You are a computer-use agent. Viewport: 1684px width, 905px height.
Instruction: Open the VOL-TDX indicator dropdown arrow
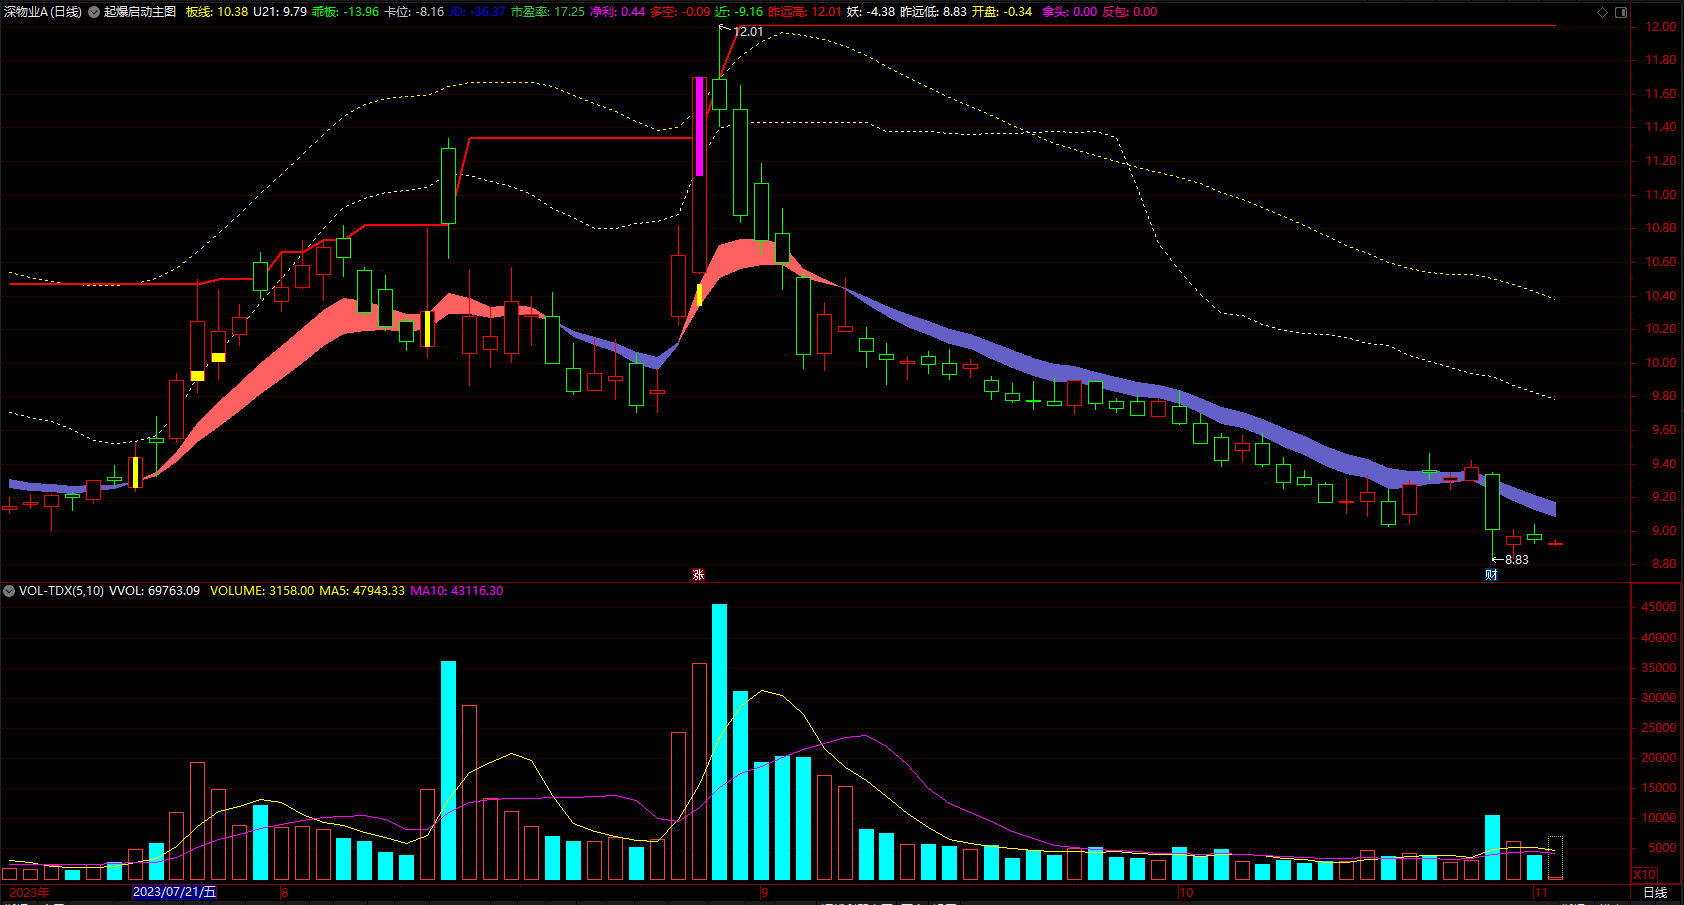[9, 591]
